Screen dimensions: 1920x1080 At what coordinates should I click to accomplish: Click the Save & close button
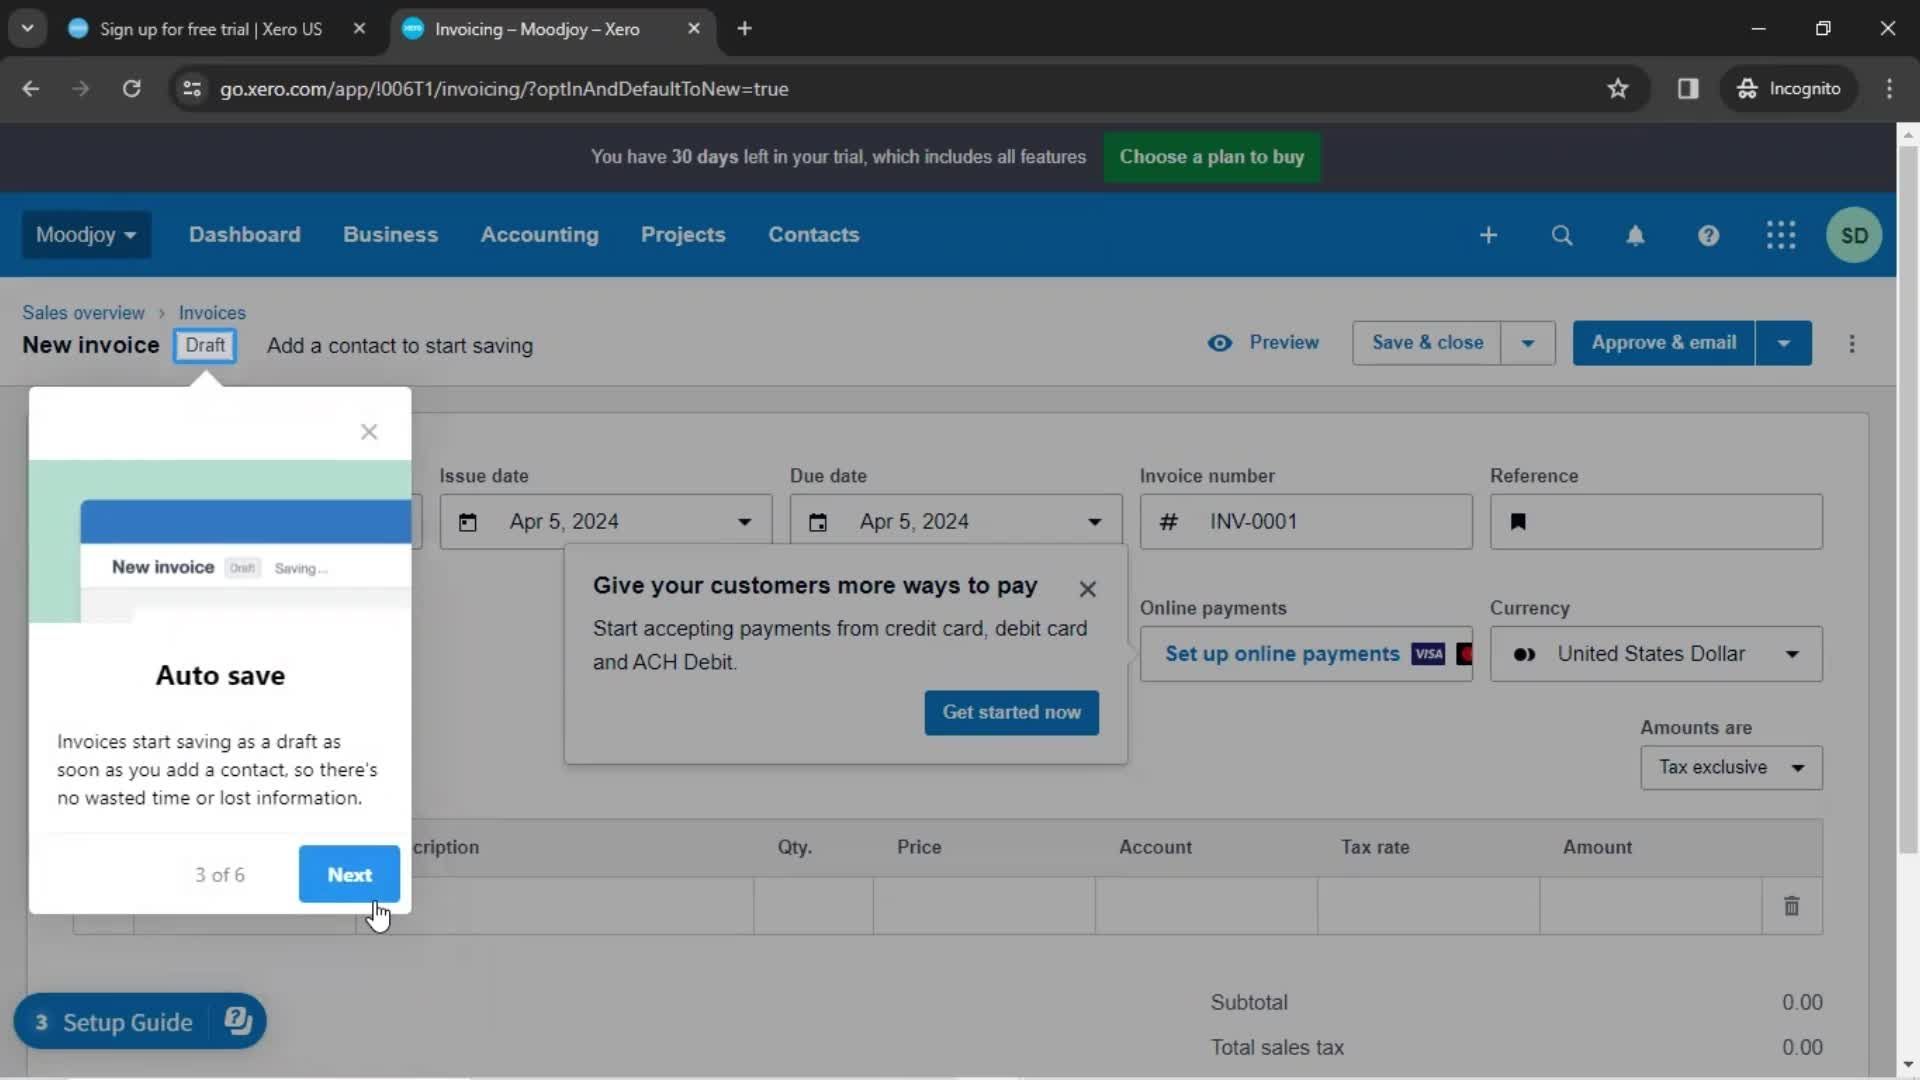point(1426,343)
